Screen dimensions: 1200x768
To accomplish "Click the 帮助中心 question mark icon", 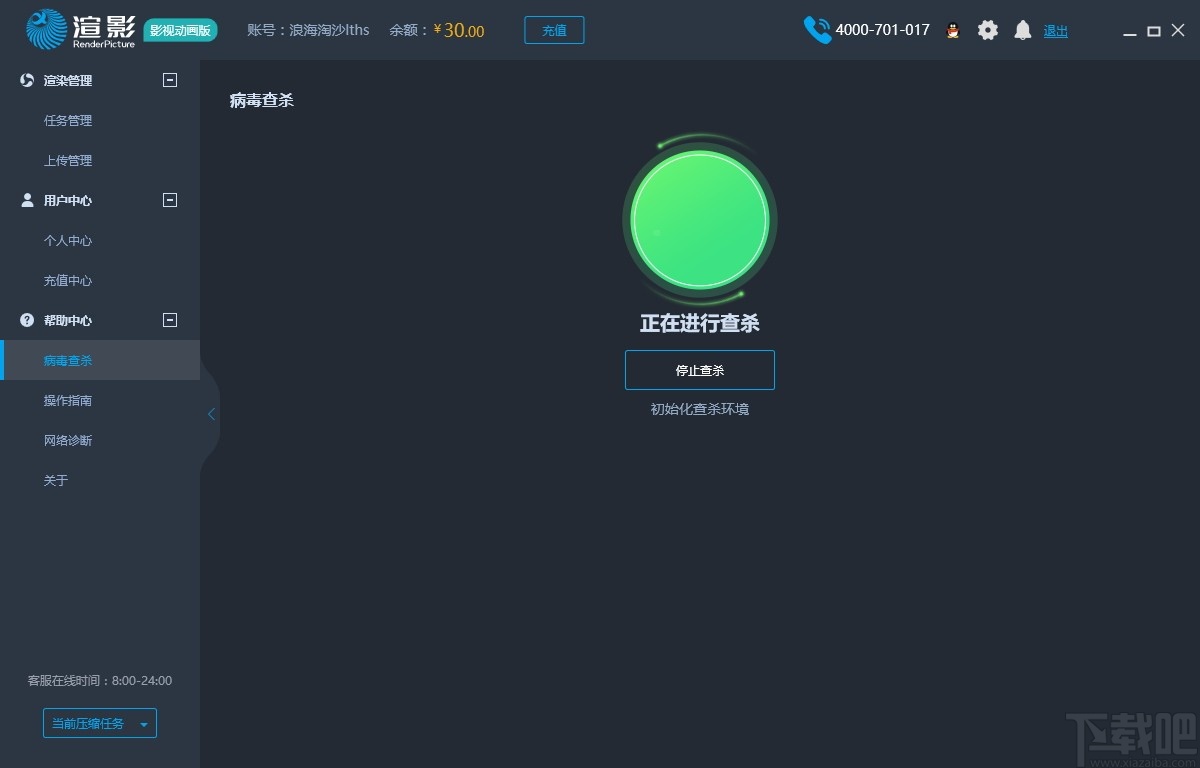I will pos(25,320).
